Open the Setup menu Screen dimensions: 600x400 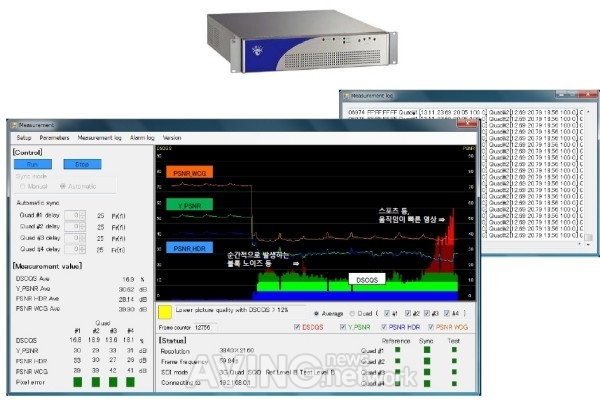click(x=24, y=138)
